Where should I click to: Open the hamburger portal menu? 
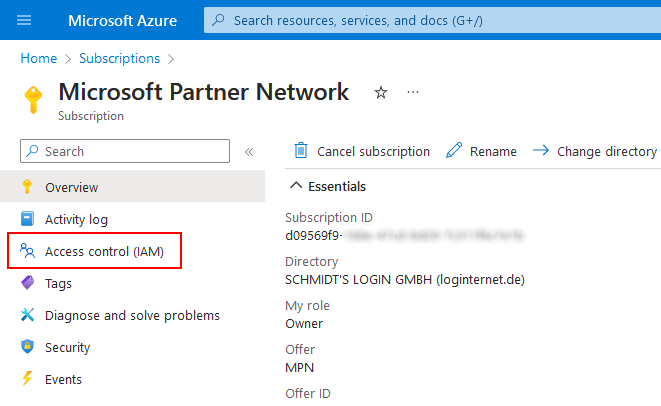(x=24, y=20)
